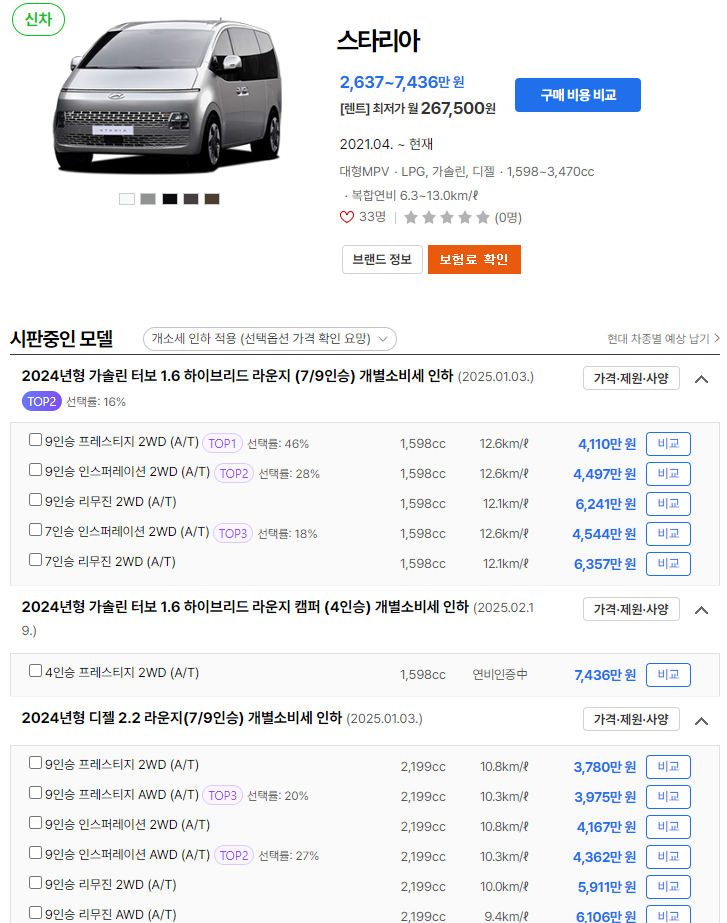The width and height of the screenshot is (727, 923).
Task: Click 비교 for 5,911만원 diesel trim
Action: 668,887
